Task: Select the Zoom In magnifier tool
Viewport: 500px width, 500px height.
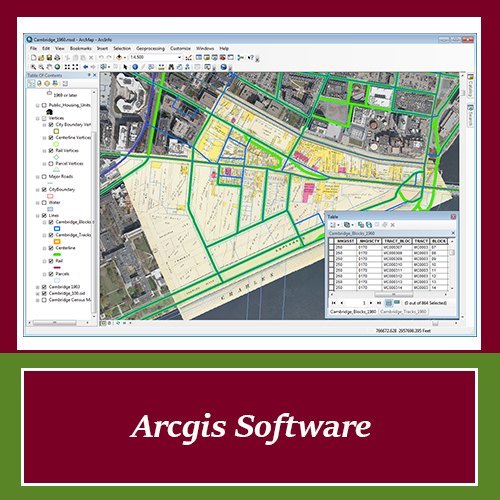Action: 33,67
